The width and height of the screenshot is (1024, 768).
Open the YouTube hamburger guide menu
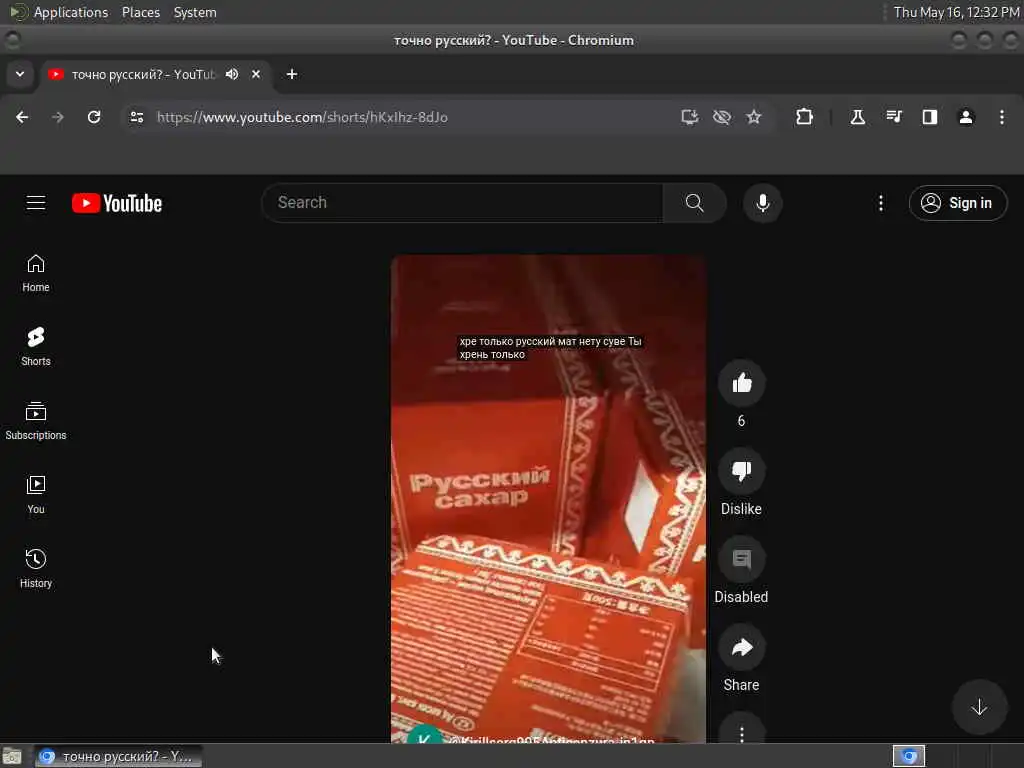point(36,203)
